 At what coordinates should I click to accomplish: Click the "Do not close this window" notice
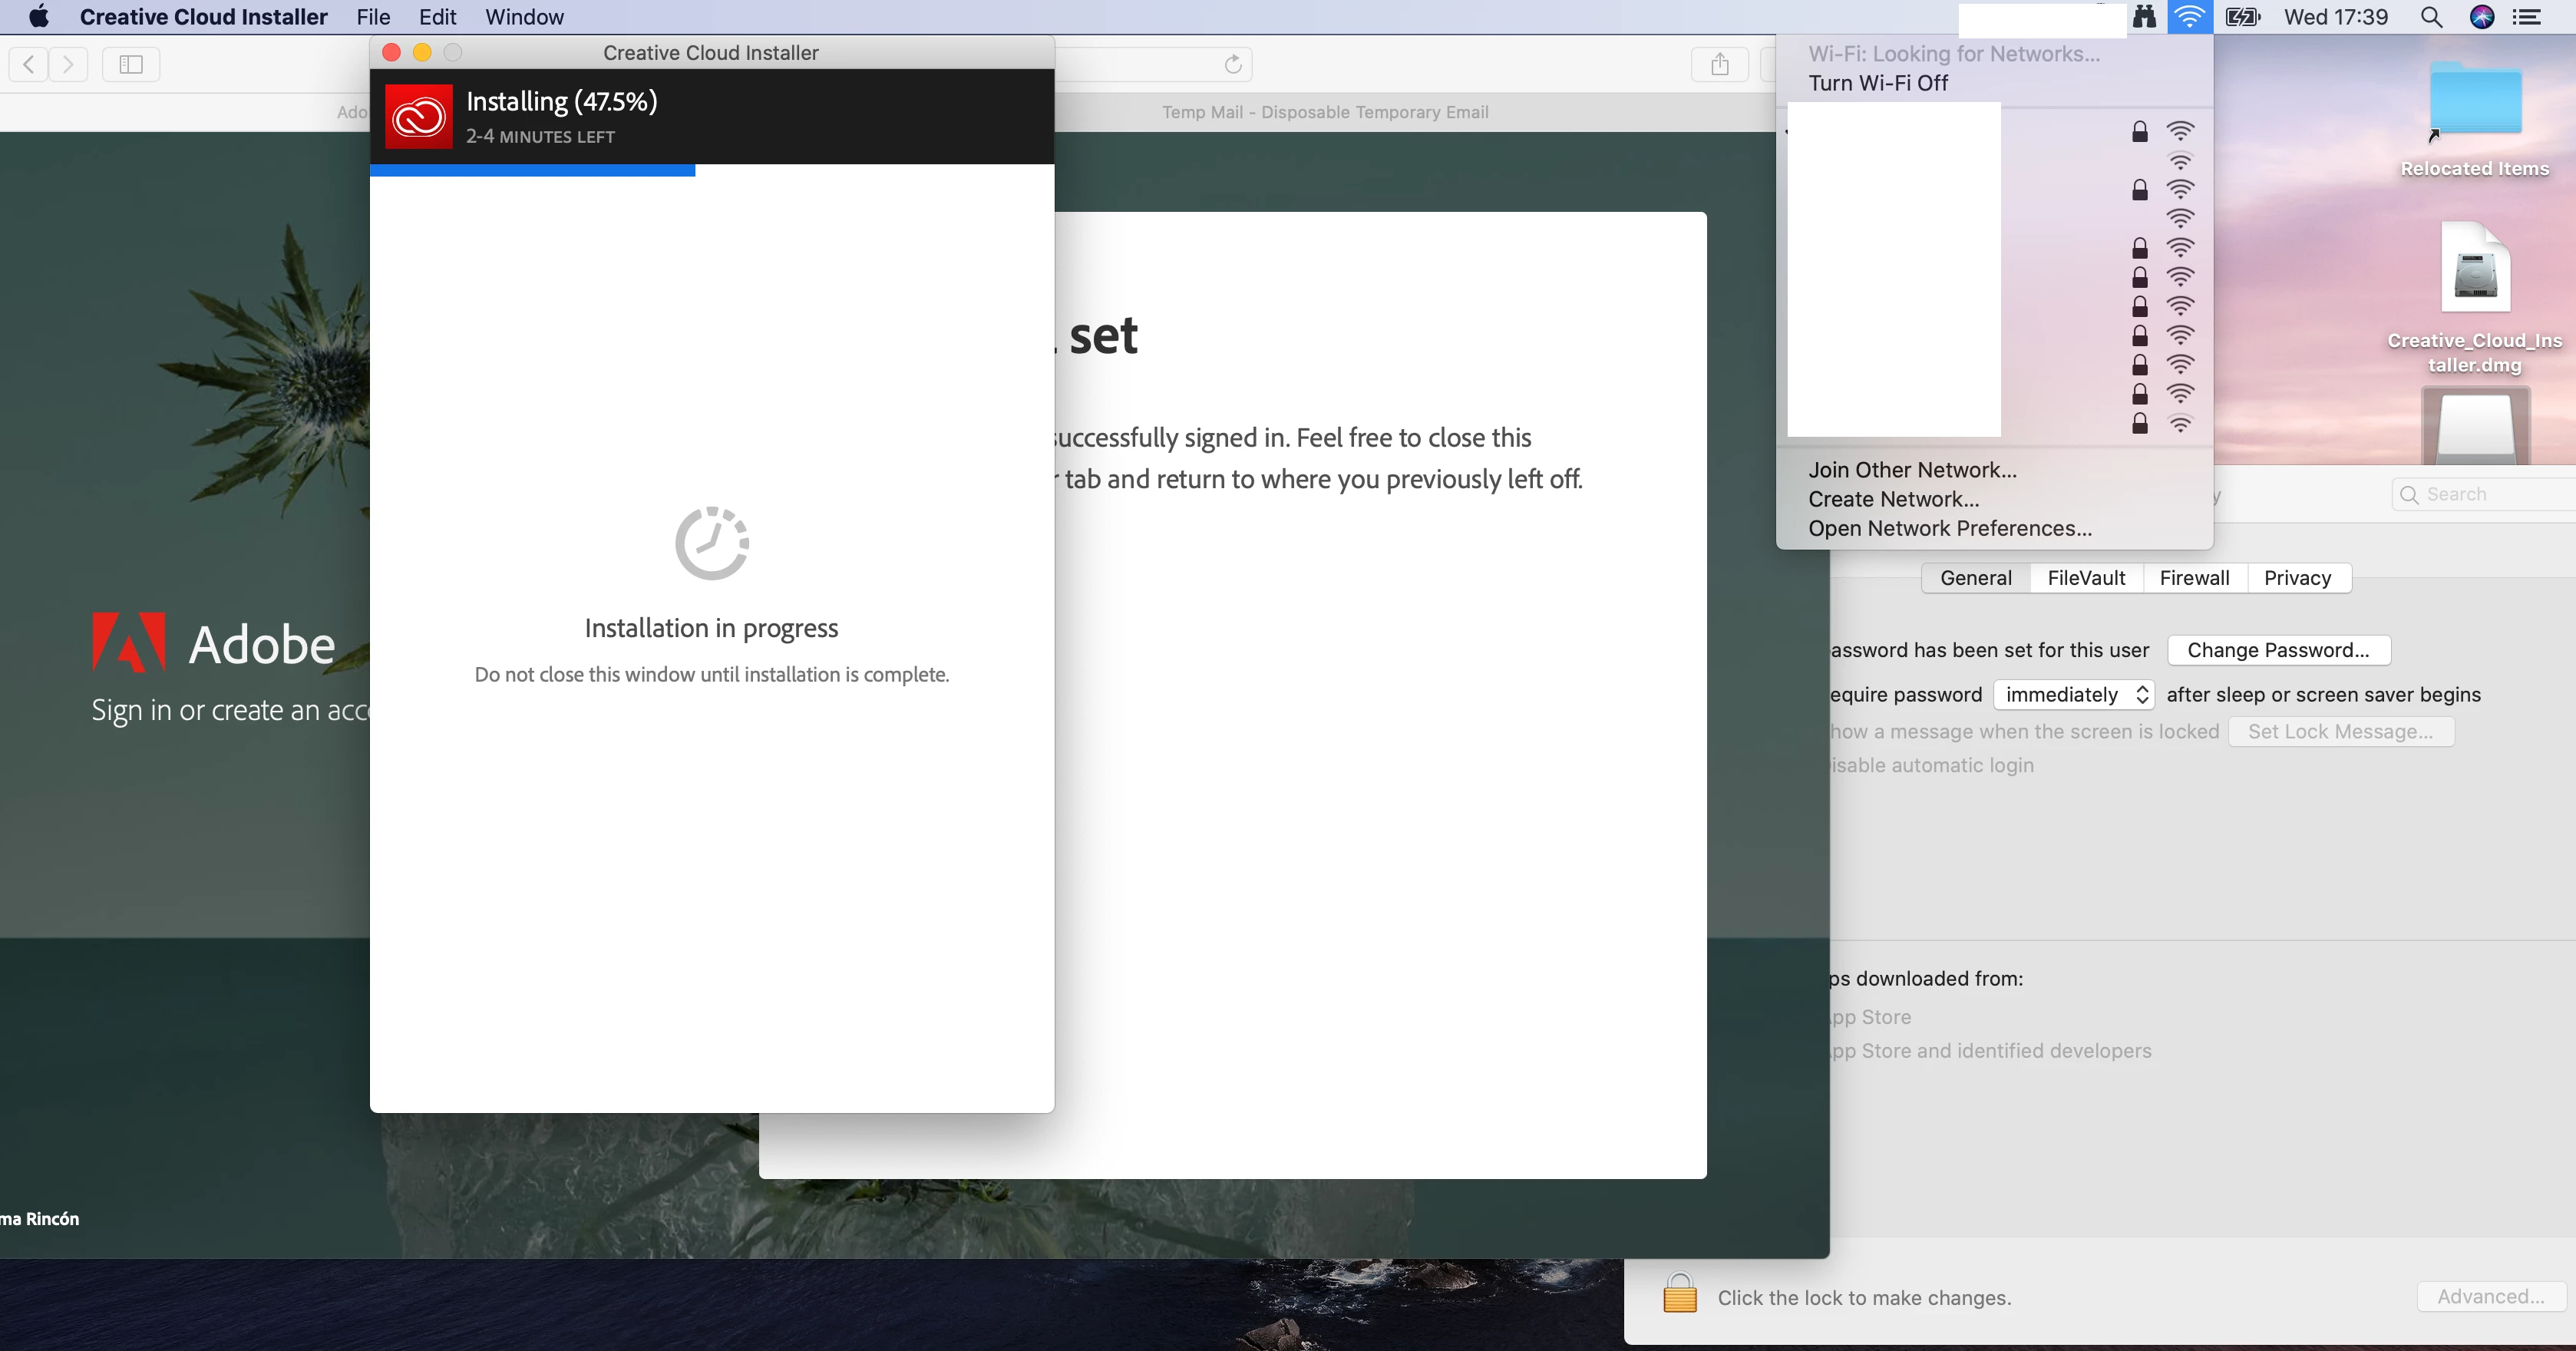pyautogui.click(x=712, y=675)
